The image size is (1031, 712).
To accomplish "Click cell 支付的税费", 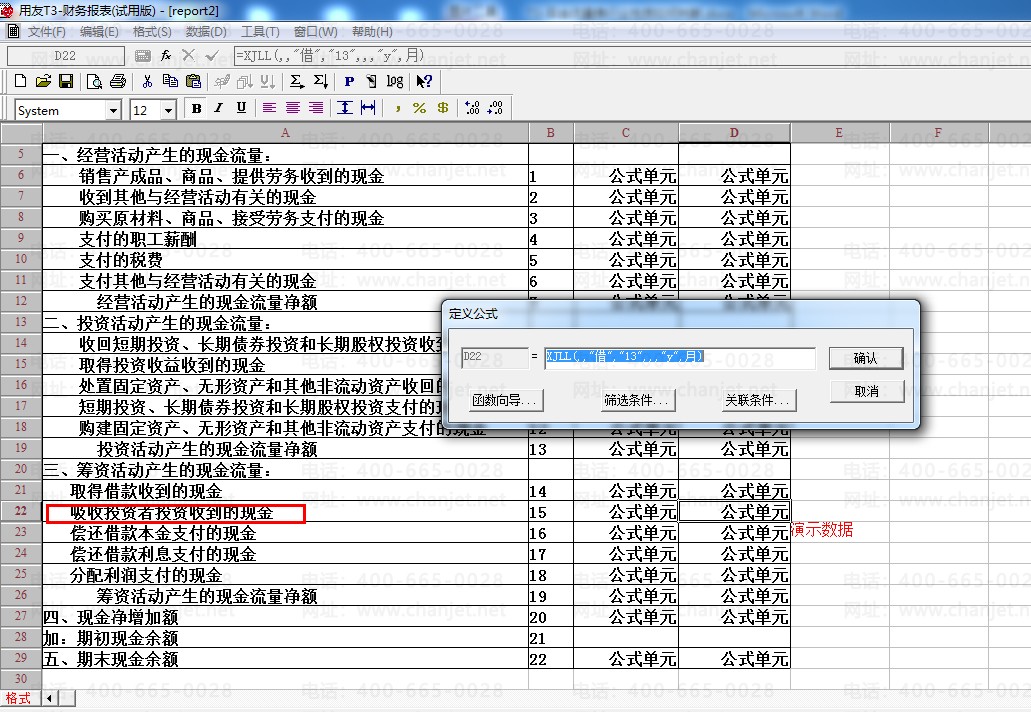I will (x=285, y=260).
